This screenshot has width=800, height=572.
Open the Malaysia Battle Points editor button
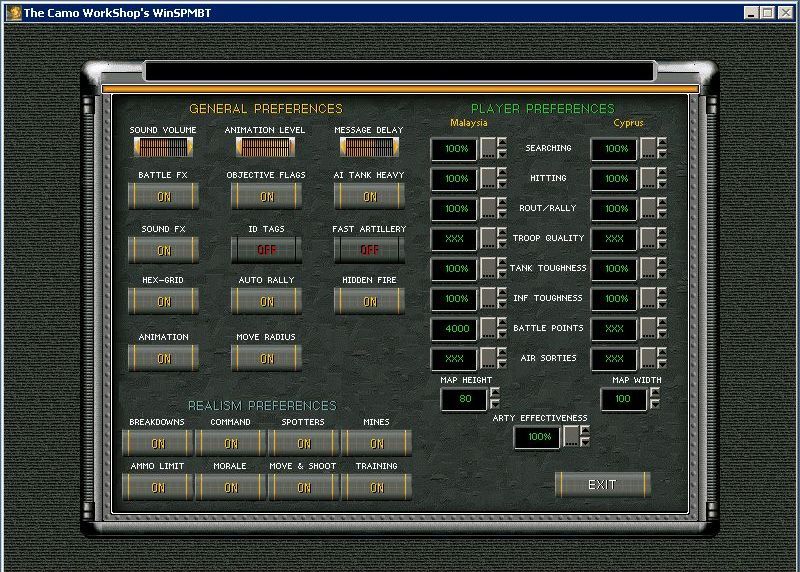tap(488, 329)
